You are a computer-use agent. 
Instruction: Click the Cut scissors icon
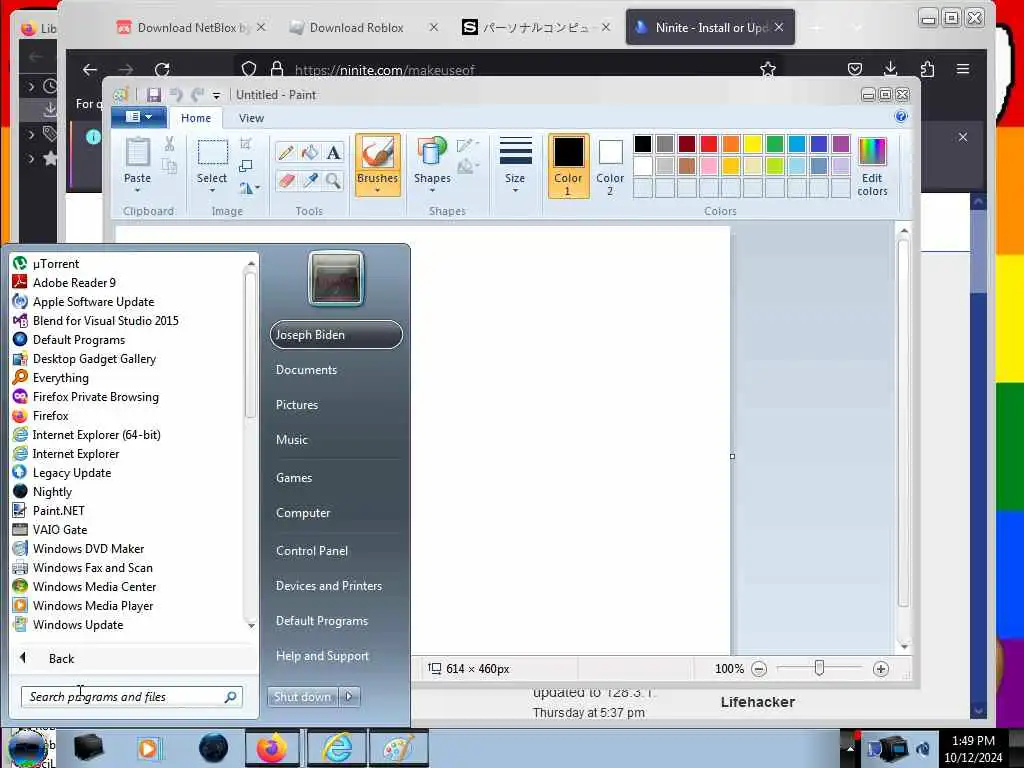click(169, 144)
